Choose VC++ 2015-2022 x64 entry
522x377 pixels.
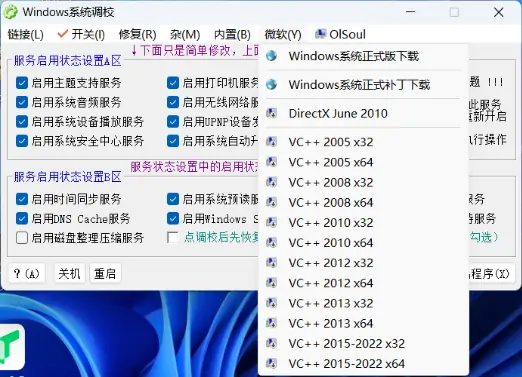363,363
